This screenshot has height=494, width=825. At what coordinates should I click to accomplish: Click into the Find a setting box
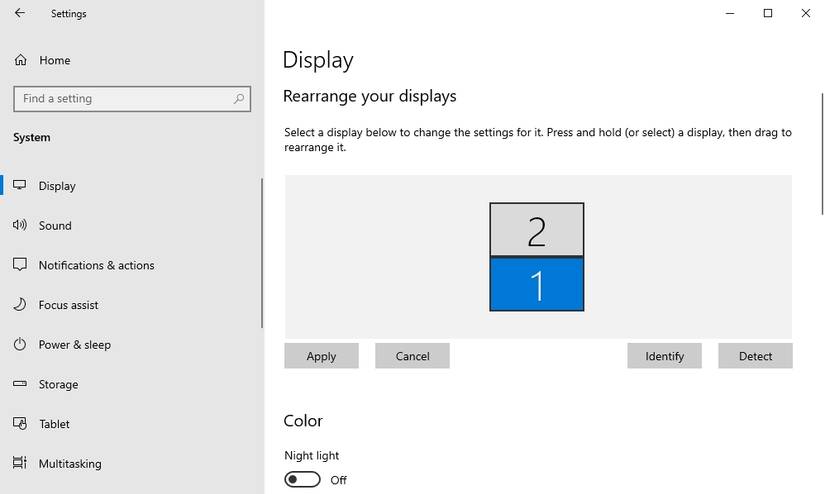(120, 99)
